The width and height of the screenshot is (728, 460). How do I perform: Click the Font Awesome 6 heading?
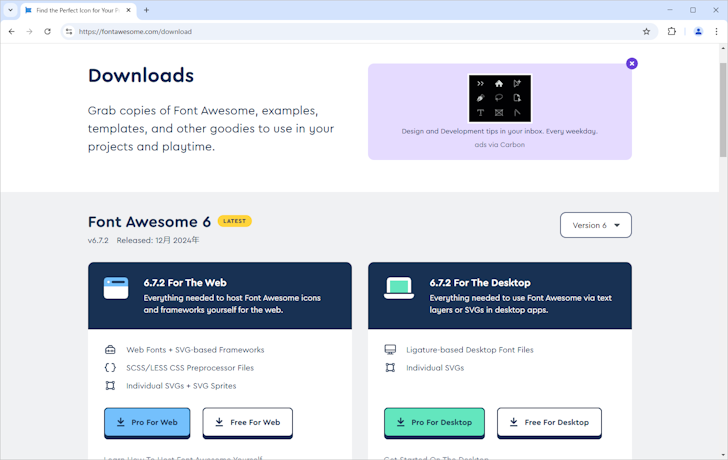click(149, 222)
